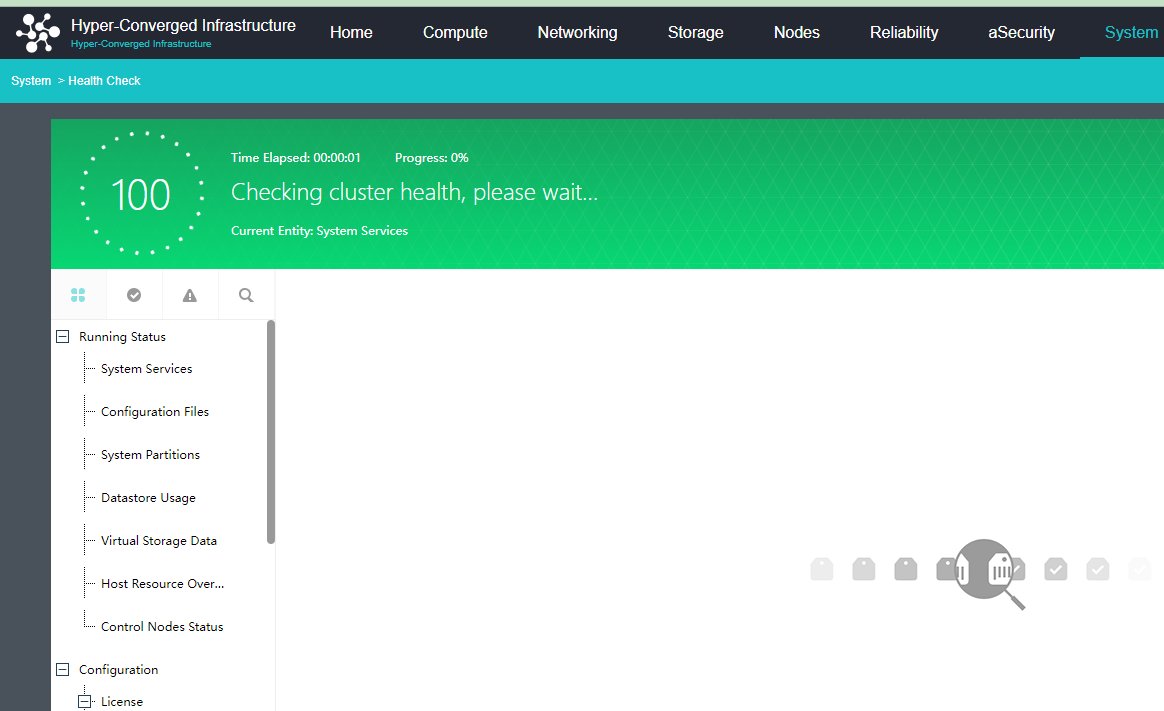Click the tree panel vertical scrollbar
The height and width of the screenshot is (711, 1164).
point(271,432)
